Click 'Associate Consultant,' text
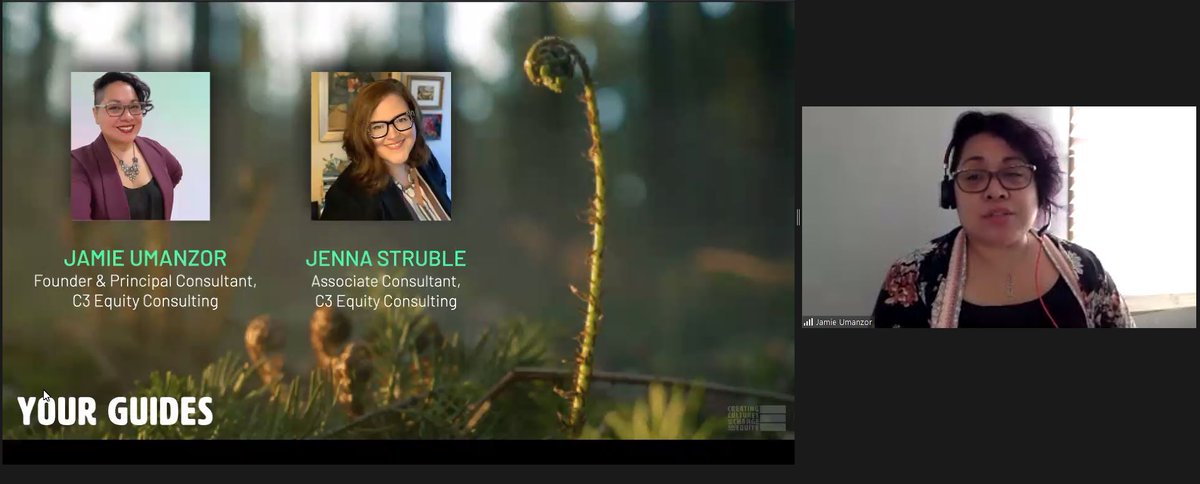 click(x=386, y=281)
